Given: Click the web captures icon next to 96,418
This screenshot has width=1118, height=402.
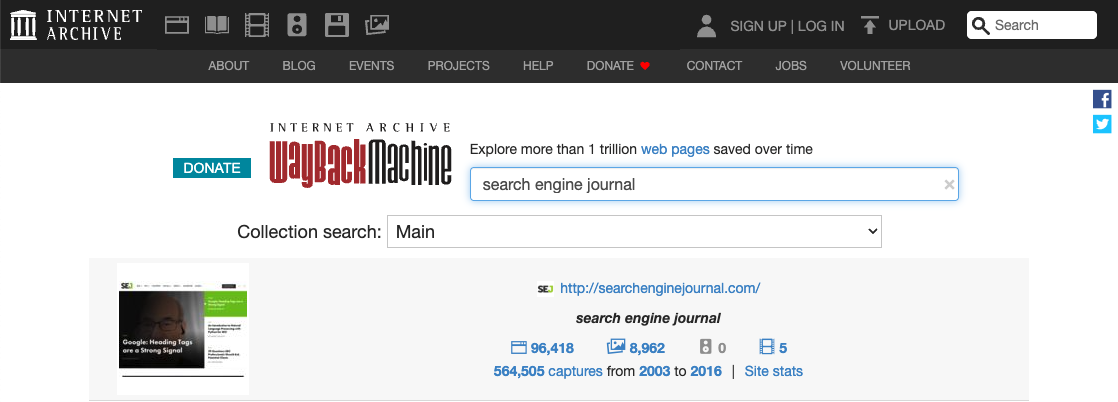Looking at the screenshot, I should pos(518,348).
